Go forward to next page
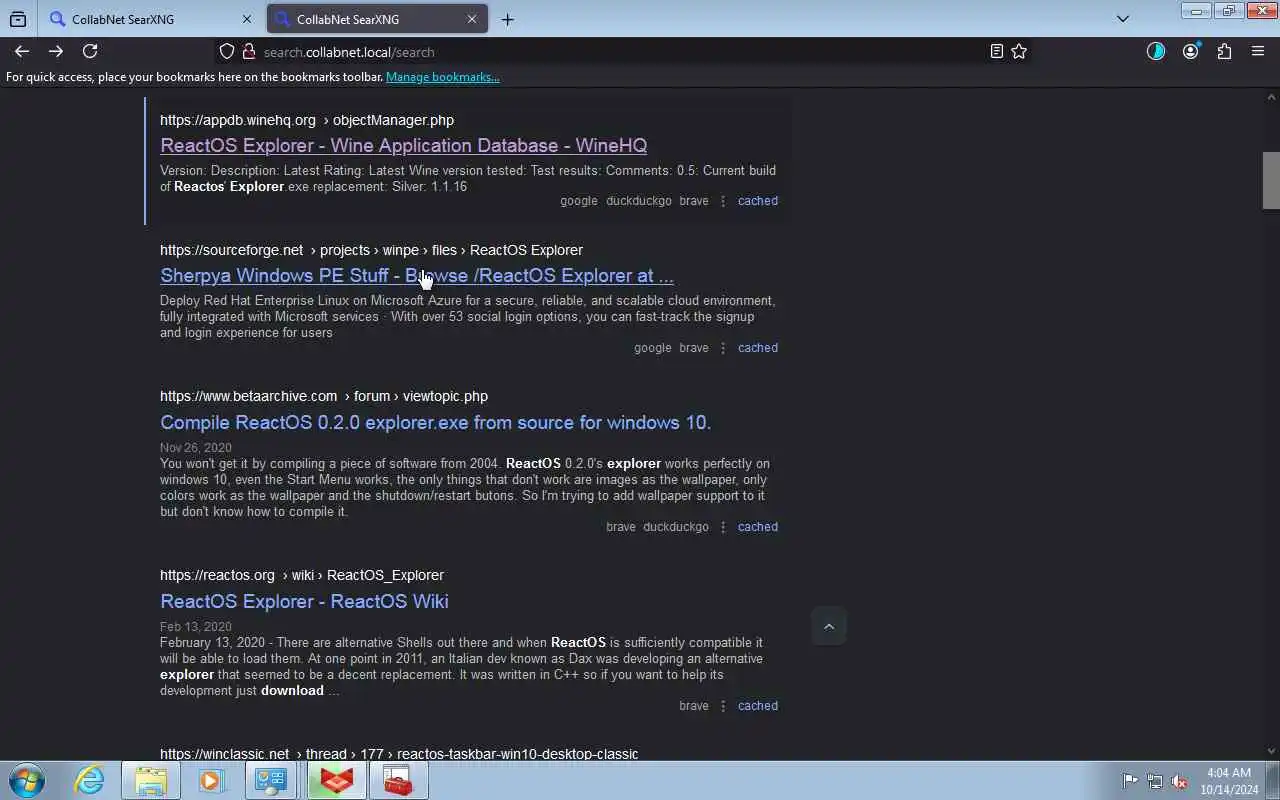1280x800 pixels. pos(56,51)
